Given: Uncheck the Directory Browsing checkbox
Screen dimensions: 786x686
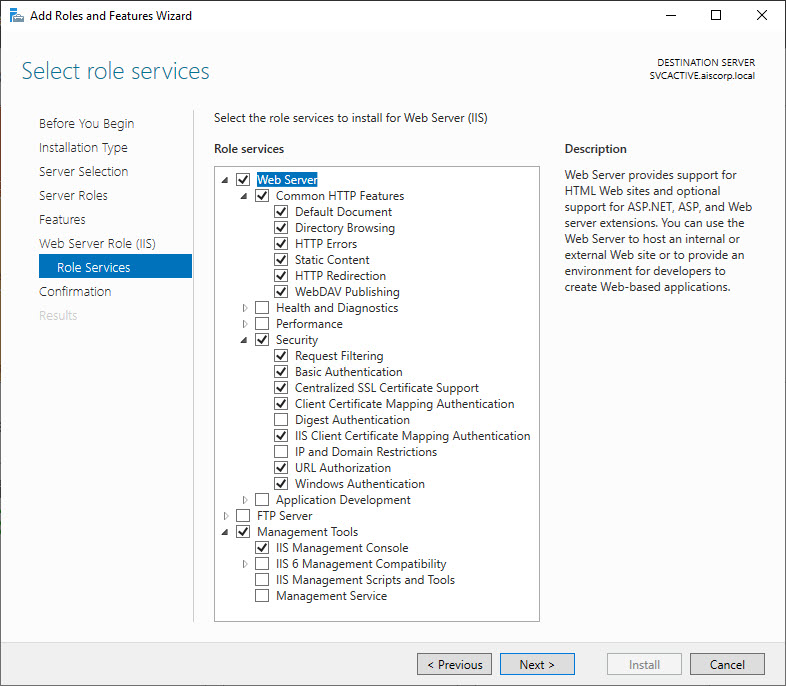Looking at the screenshot, I should coord(281,228).
